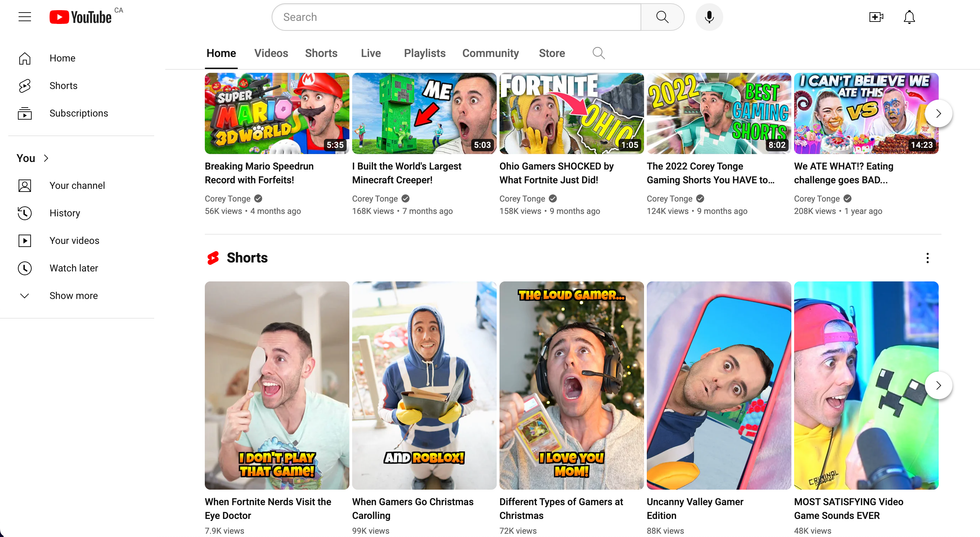Go to the YouTube logo home
Viewport: 980px width, 537px height.
pyautogui.click(x=81, y=17)
